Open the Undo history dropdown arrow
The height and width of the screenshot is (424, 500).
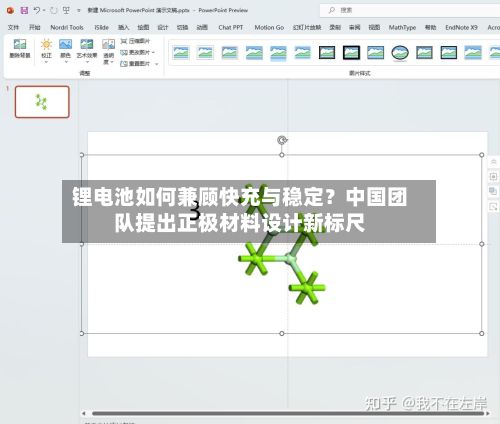pyautogui.click(x=44, y=10)
